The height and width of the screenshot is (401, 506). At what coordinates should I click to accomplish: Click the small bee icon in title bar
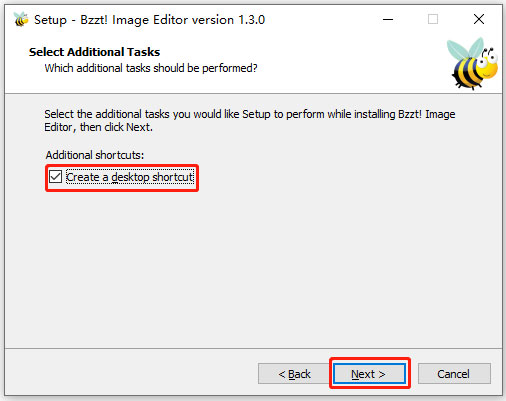(x=21, y=19)
